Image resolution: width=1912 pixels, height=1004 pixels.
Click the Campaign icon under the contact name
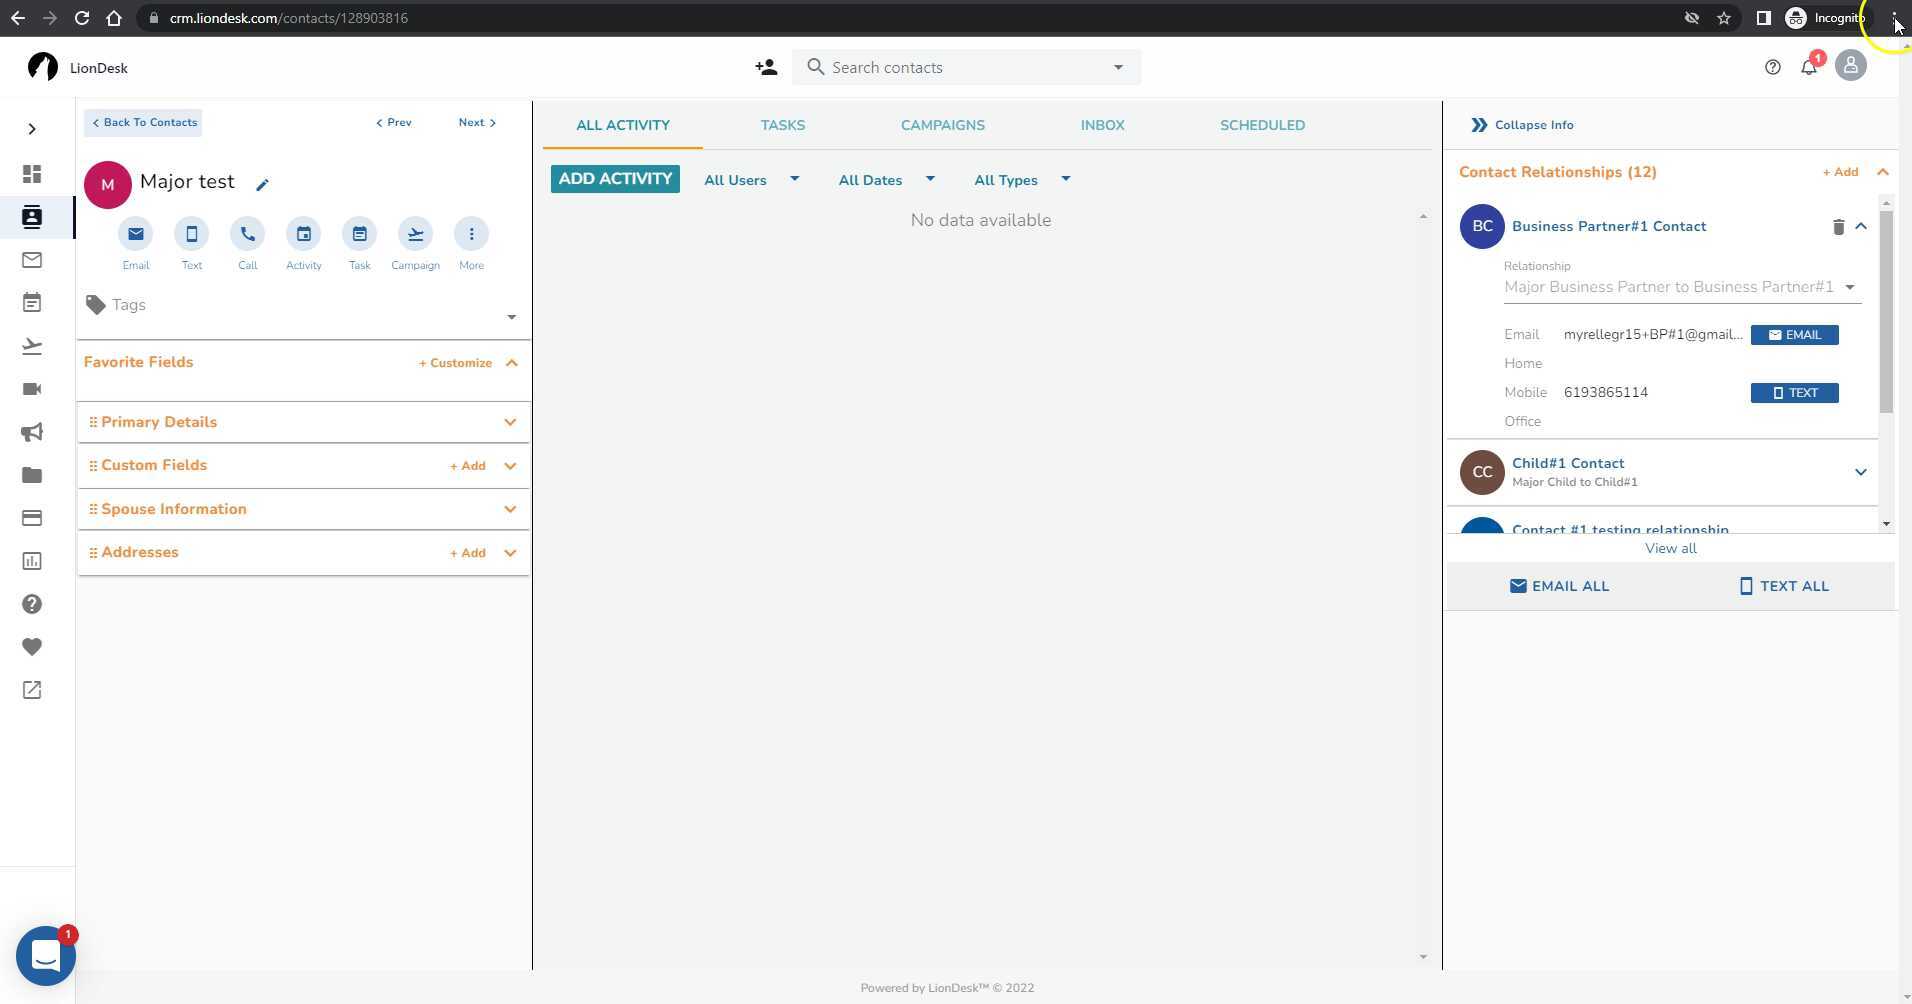coord(414,234)
